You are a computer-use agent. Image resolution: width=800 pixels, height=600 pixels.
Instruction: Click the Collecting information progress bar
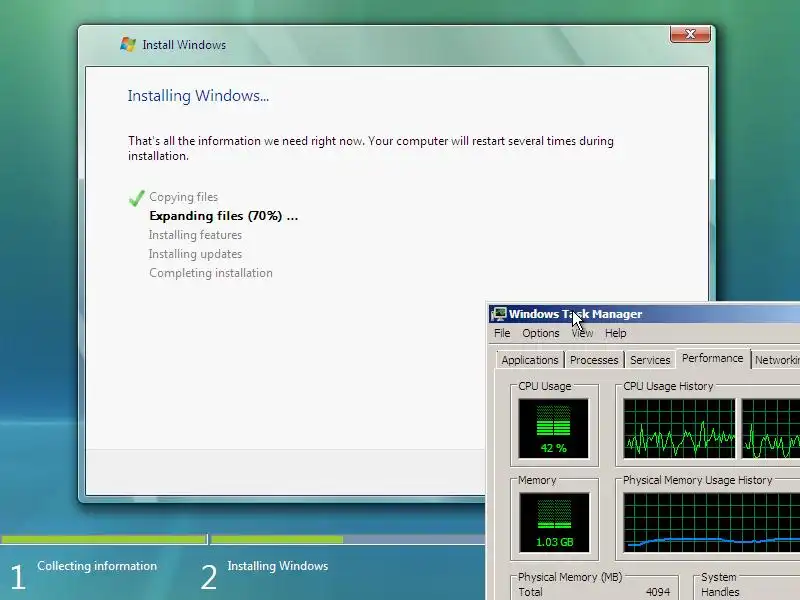[x=104, y=539]
